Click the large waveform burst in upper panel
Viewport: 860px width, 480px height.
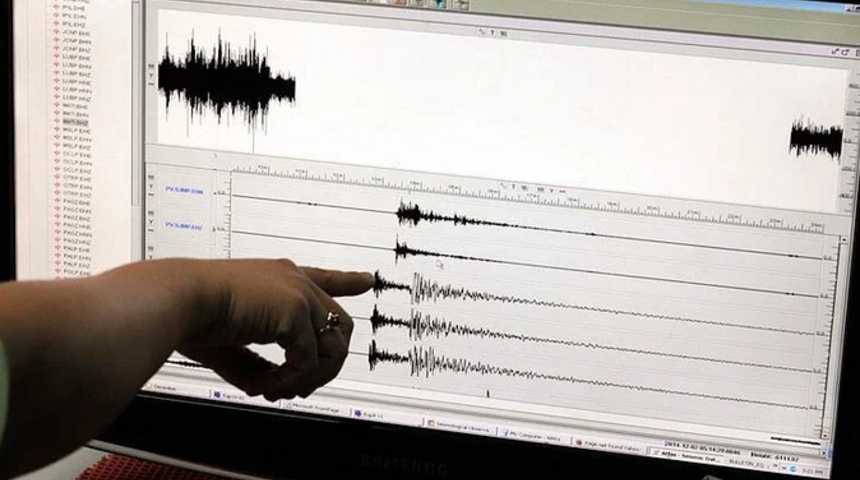(x=226, y=80)
